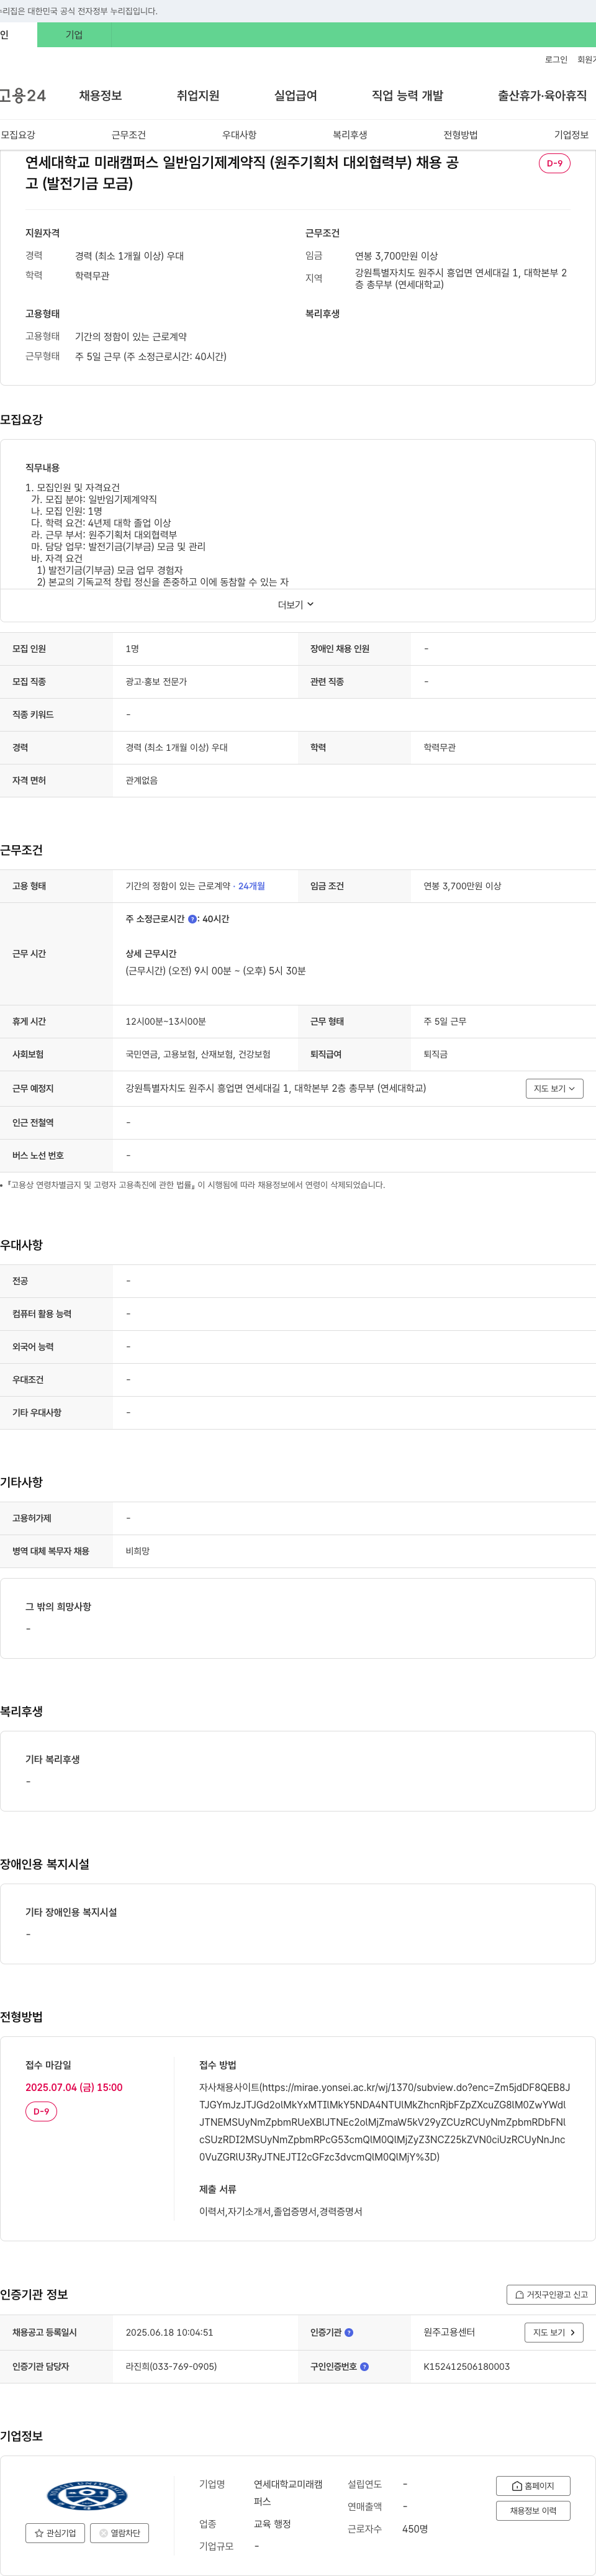Open the 실업급여 menu
The width and height of the screenshot is (596, 2576).
click(296, 96)
